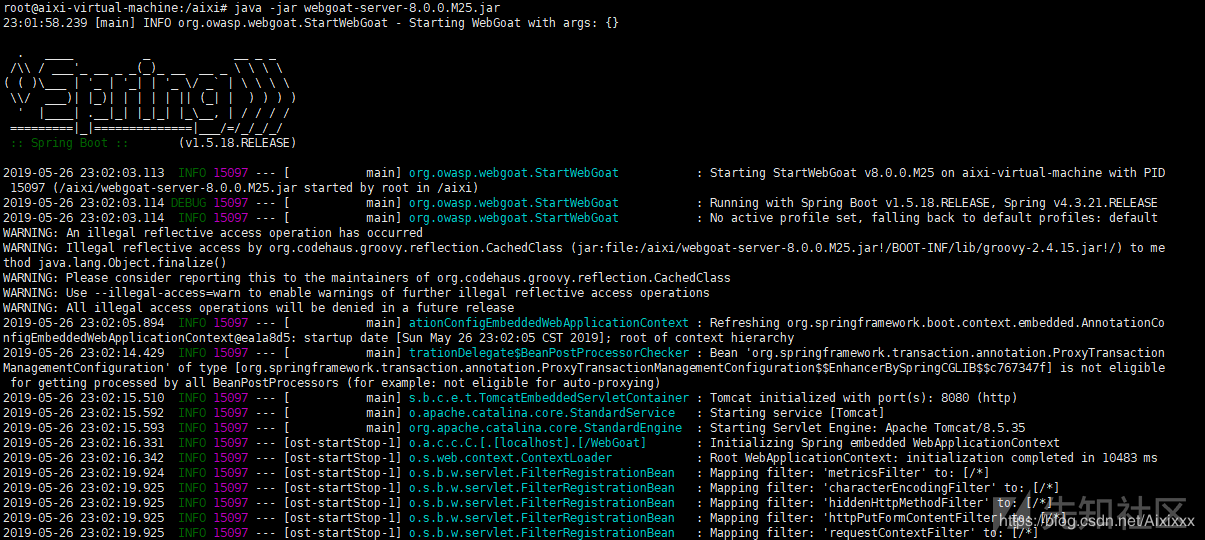1205x540 pixels.
Task: Click 's.b.c.e.t.TomcatEmbeddedServletContainer' logger name
Action: (x=549, y=398)
